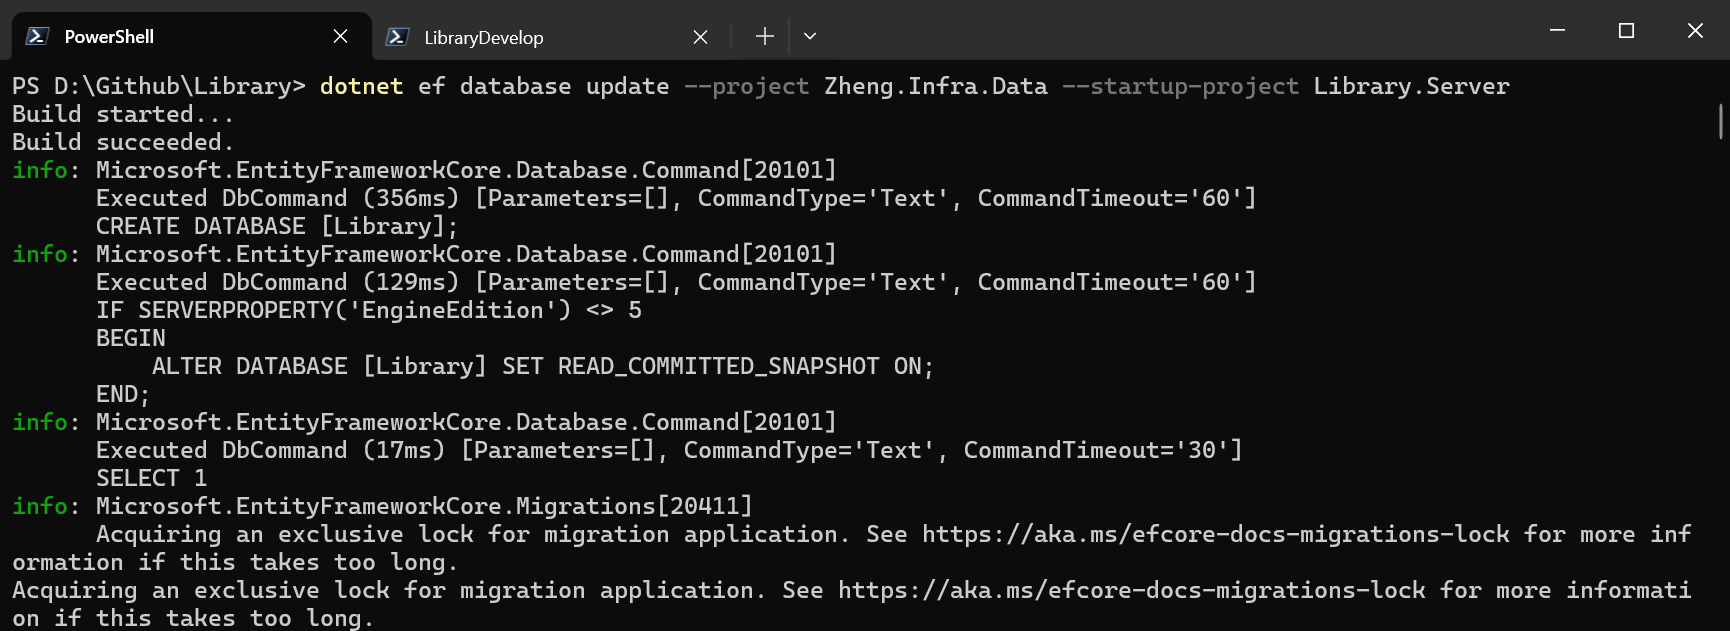Minimize the terminal window
Viewport: 1730px width, 631px height.
tap(1557, 31)
